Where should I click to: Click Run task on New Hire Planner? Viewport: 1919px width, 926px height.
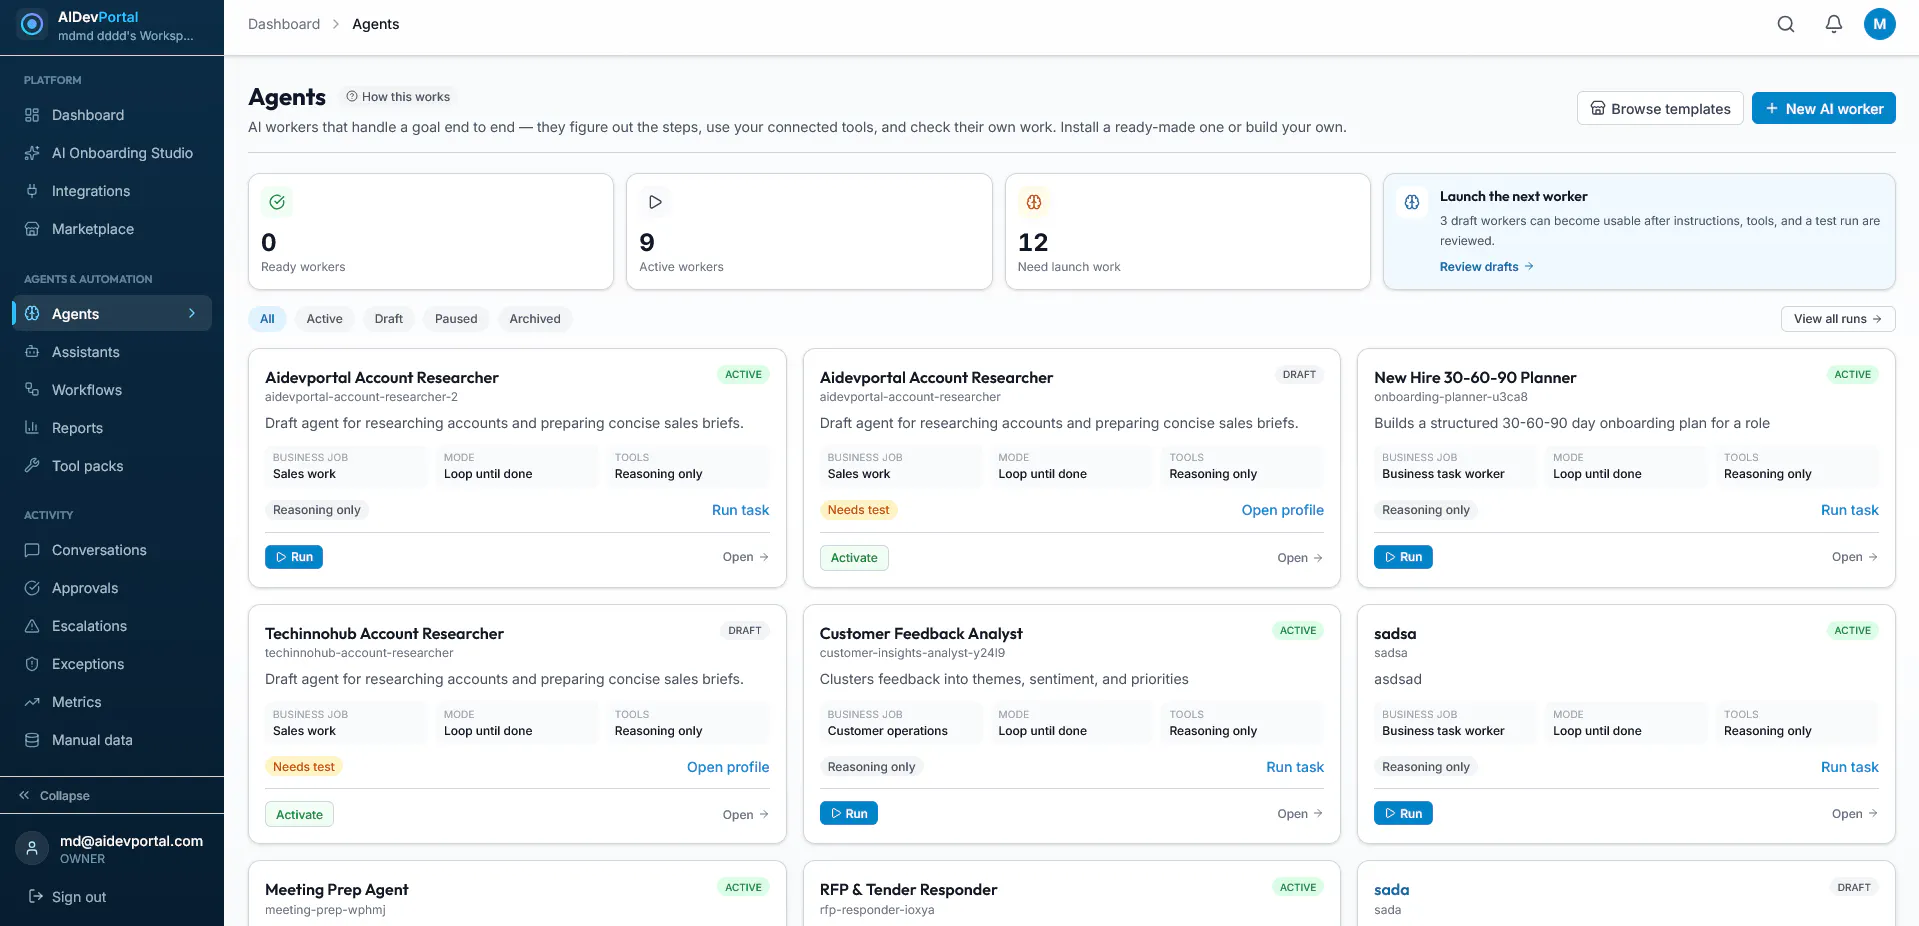1850,510
